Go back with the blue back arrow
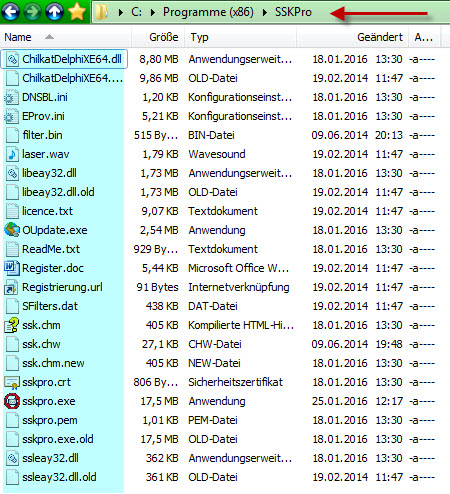 click(x=11, y=12)
